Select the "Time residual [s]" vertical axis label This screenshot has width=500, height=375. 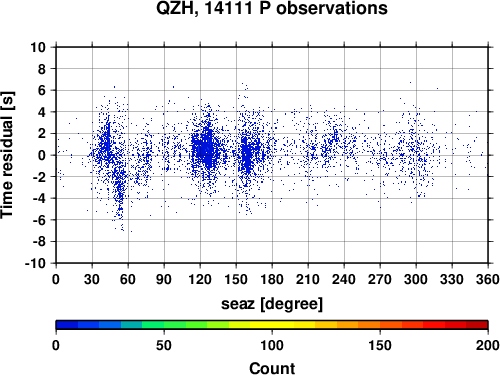pyautogui.click(x=8, y=155)
